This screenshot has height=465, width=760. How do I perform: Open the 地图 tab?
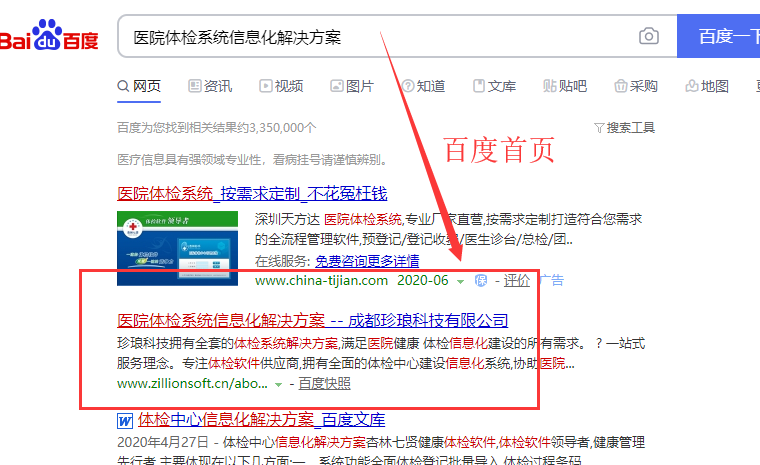tap(707, 86)
